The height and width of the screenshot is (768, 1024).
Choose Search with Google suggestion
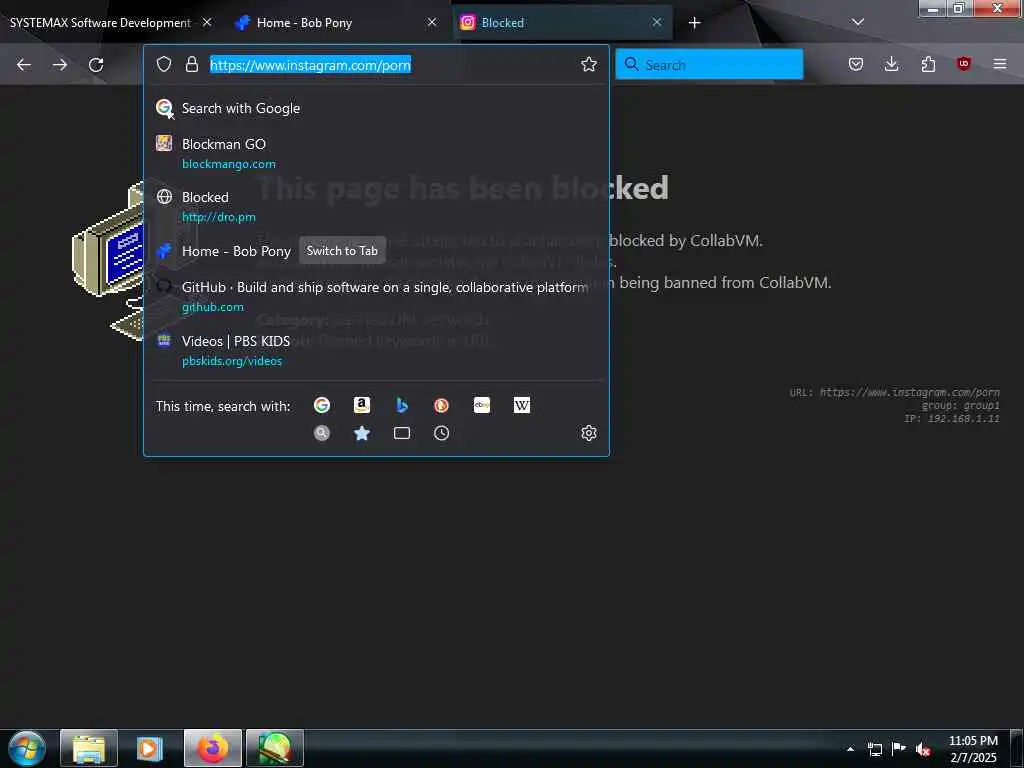376,108
